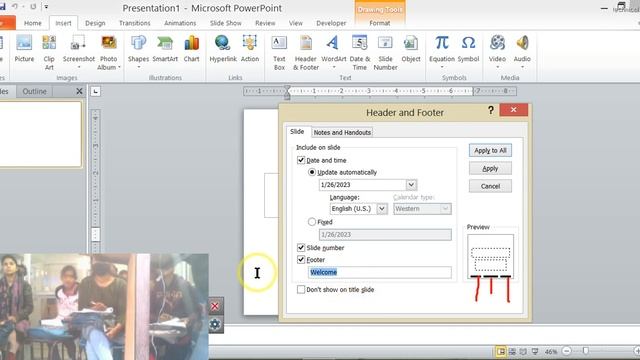Select Update automatically radio button
Screen dimensions: 640x360
coord(312,172)
